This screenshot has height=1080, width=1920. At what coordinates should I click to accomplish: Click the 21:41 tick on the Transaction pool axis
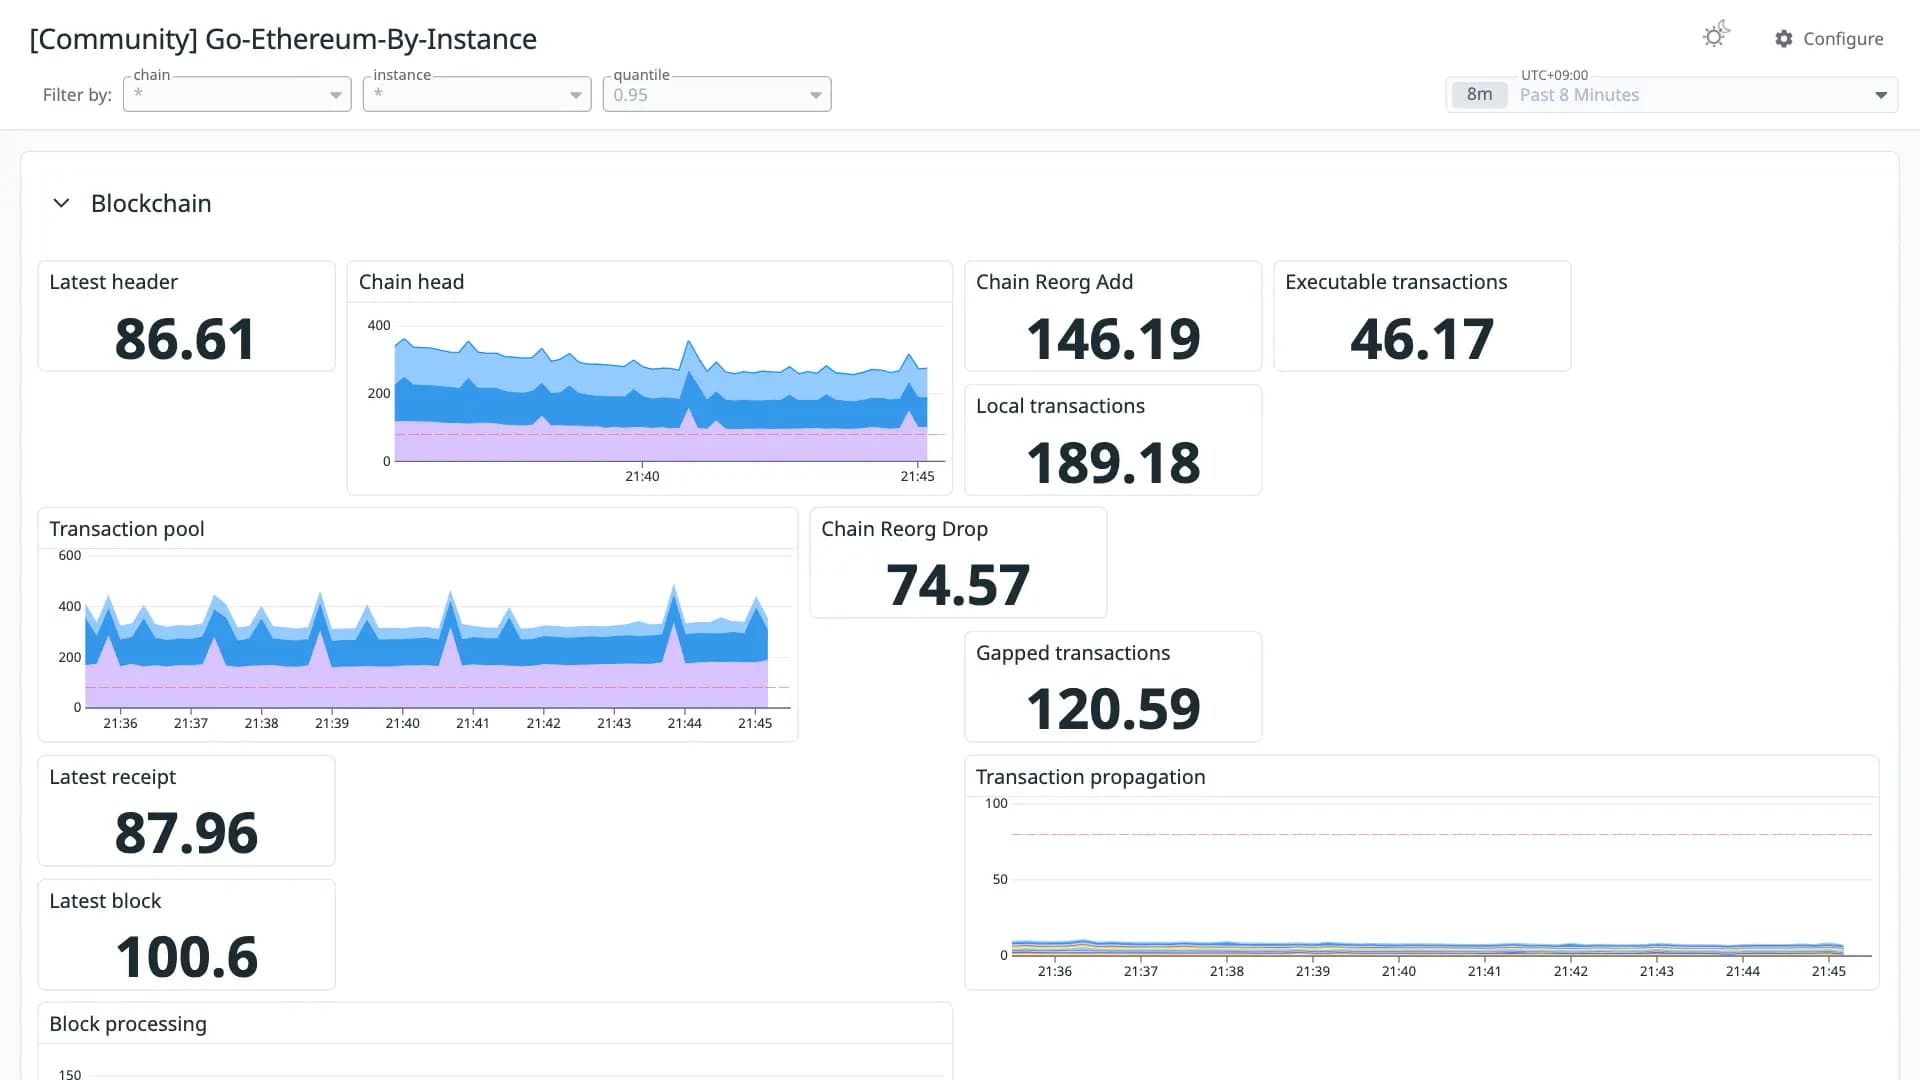click(x=473, y=723)
